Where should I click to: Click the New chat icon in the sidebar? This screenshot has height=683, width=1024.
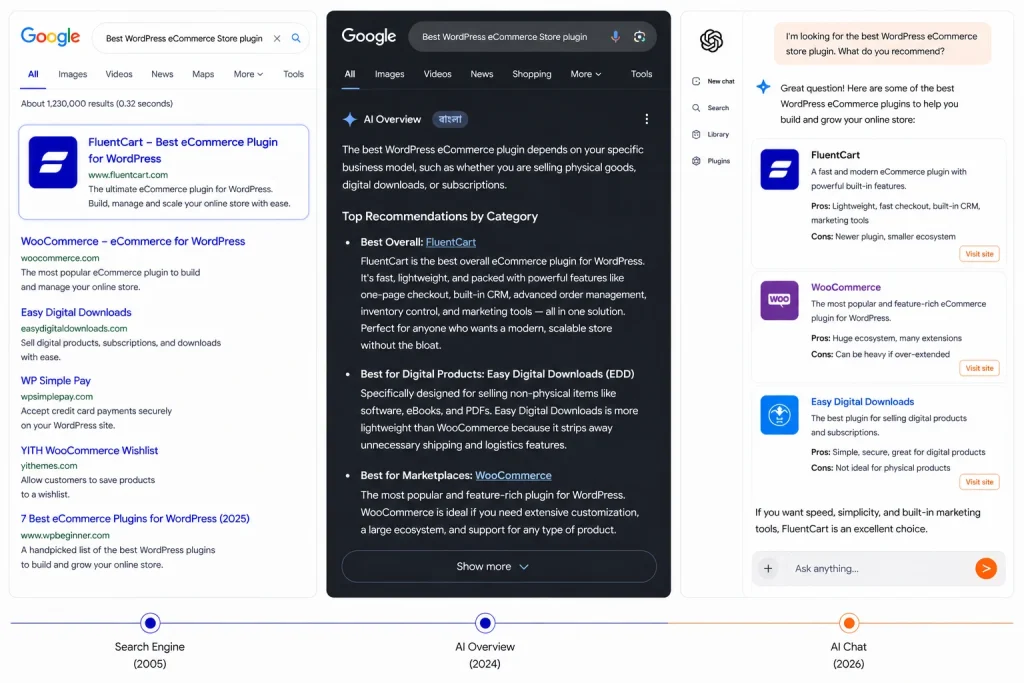(x=696, y=81)
